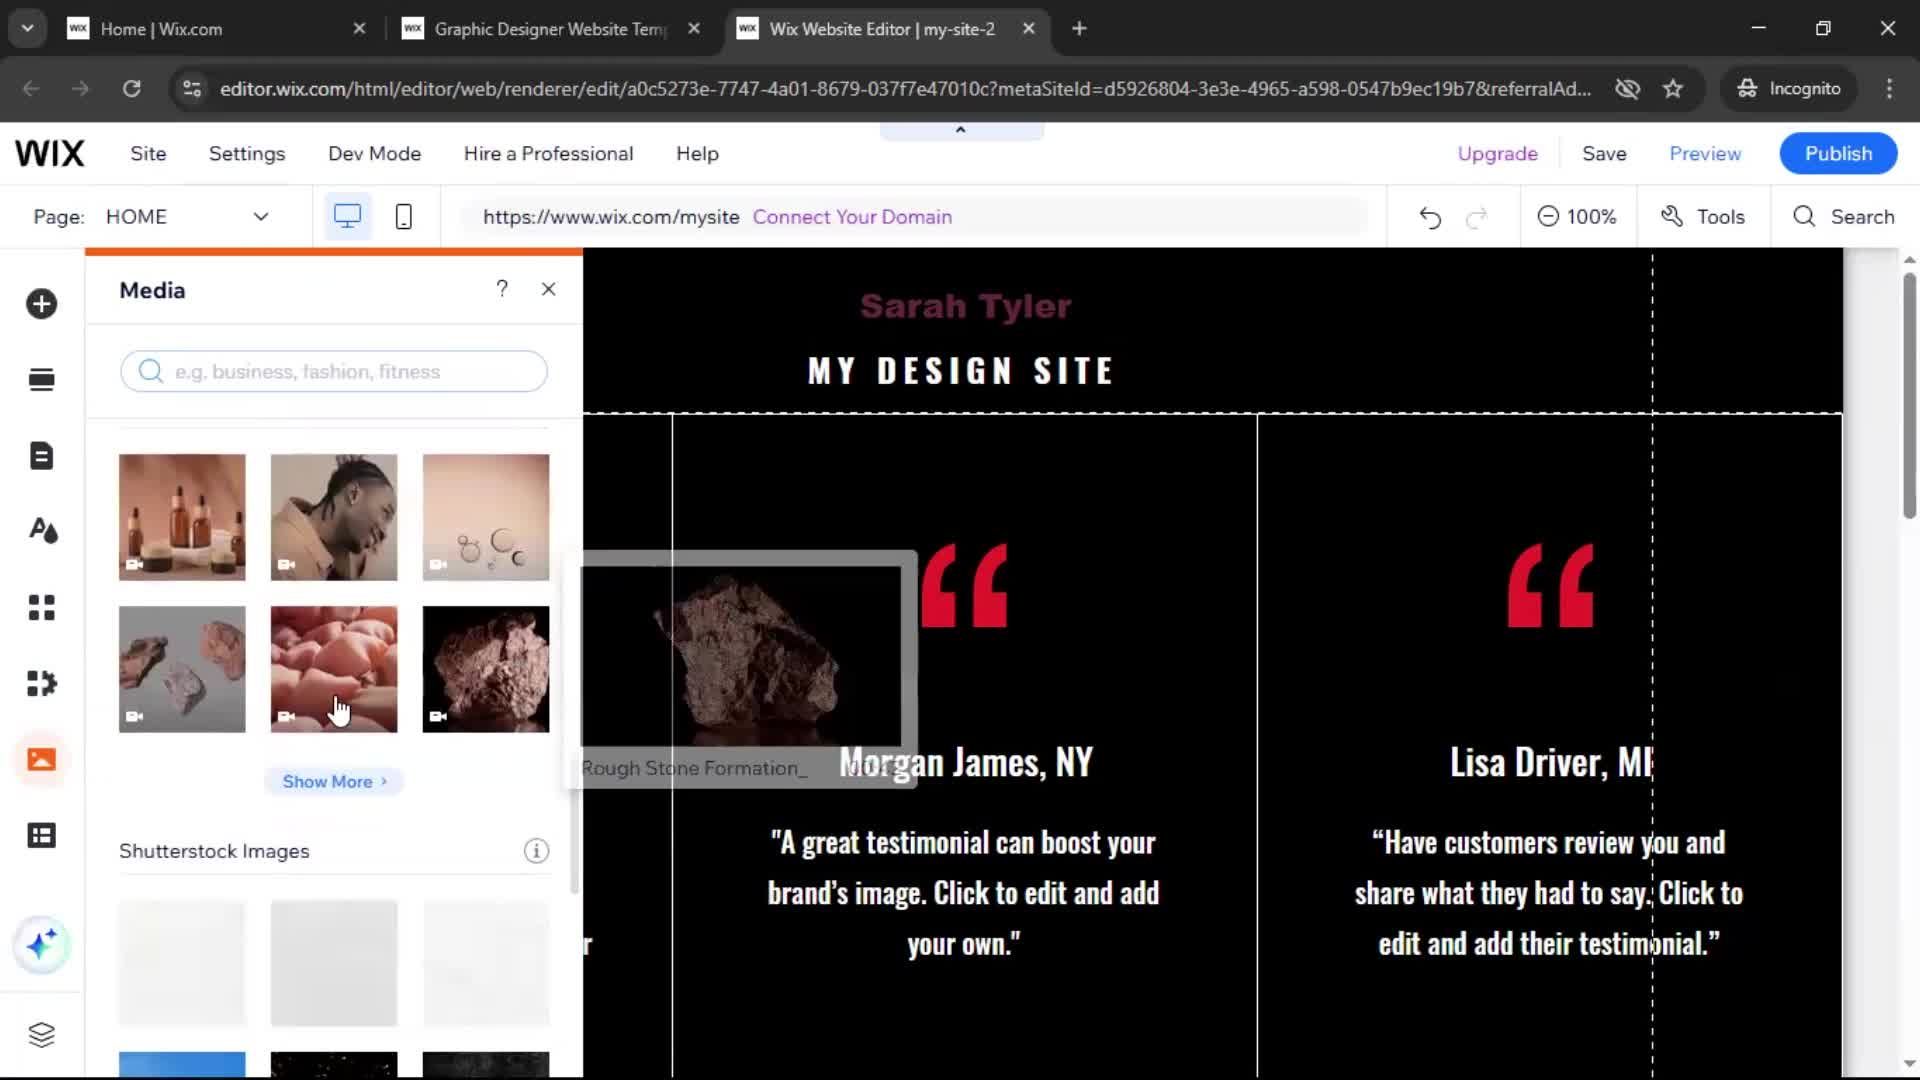This screenshot has height=1080, width=1920.
Task: Click the tracking protection eye icon
Action: pyautogui.click(x=1627, y=89)
